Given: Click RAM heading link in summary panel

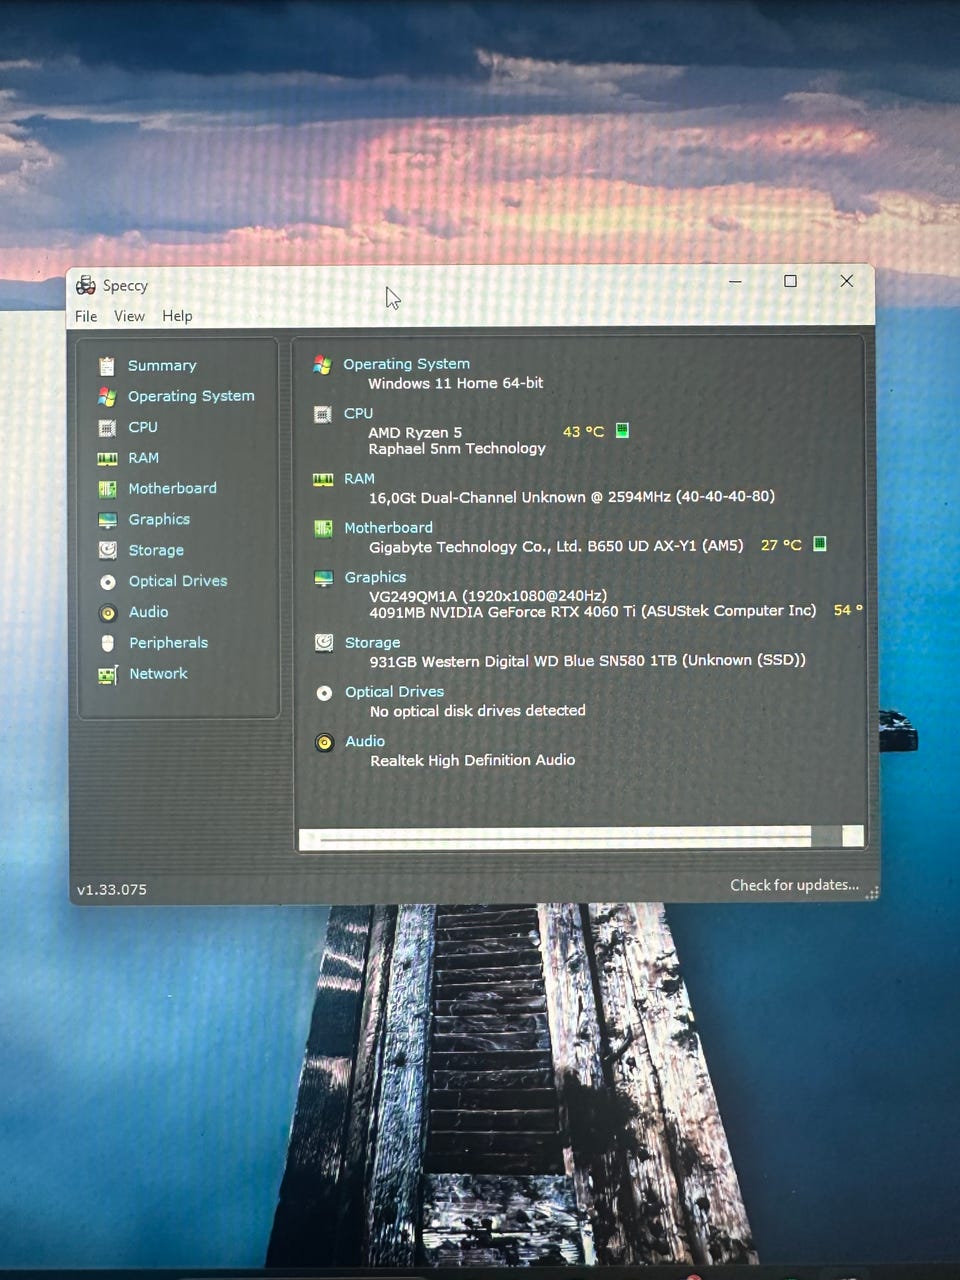Looking at the screenshot, I should pos(359,479).
